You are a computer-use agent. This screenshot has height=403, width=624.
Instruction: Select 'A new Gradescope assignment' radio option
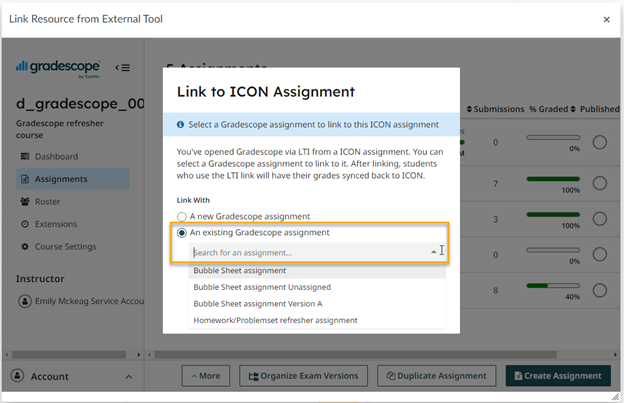[182, 216]
